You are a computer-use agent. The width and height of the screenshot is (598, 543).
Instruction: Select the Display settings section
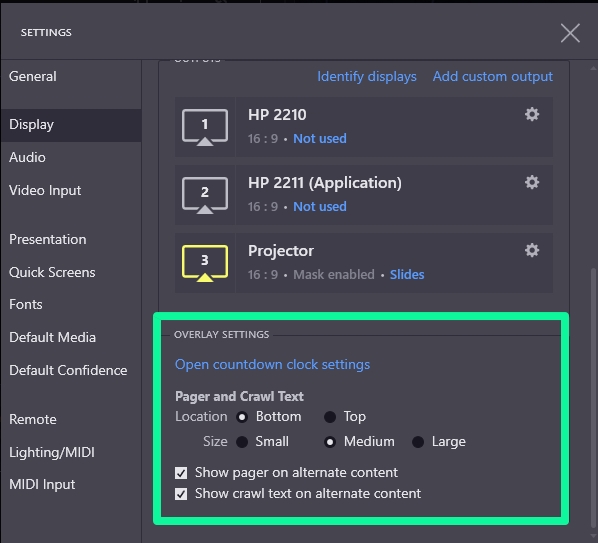pos(71,125)
